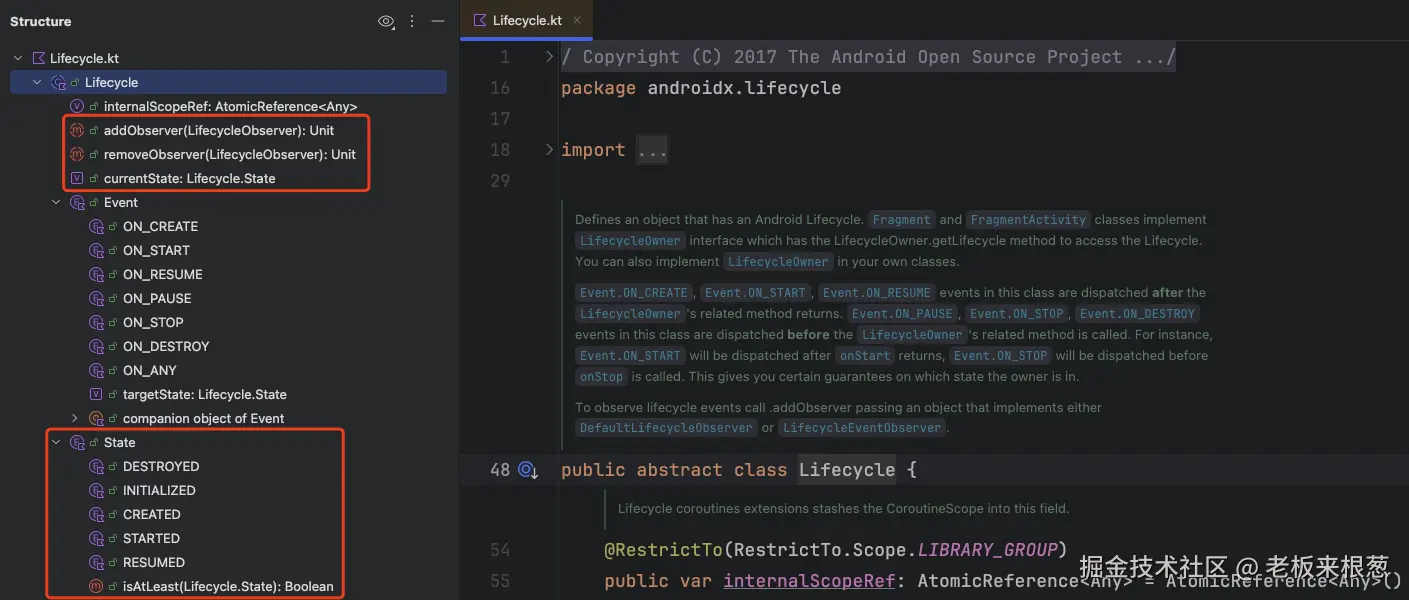Image resolution: width=1409 pixels, height=600 pixels.
Task: Click the isAtLeast method icon
Action: tap(96, 586)
